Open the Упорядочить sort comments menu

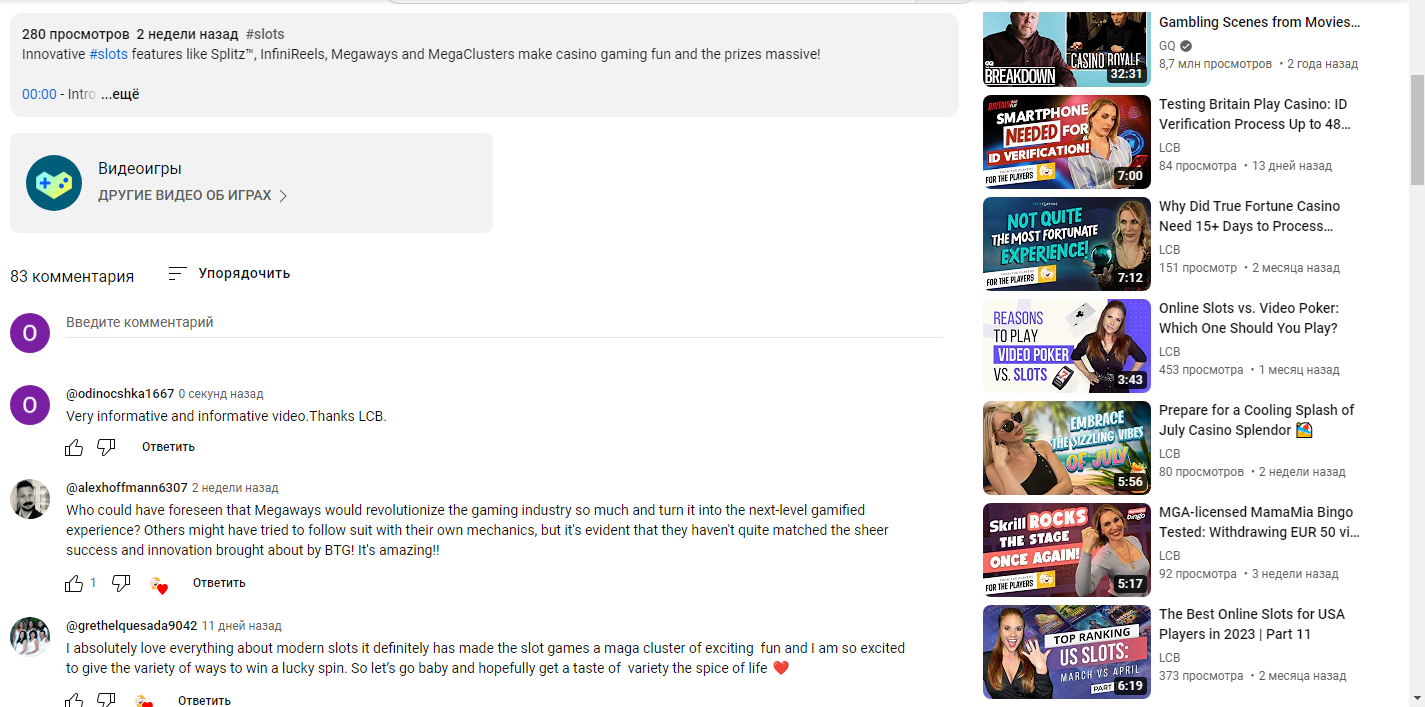pyautogui.click(x=229, y=273)
